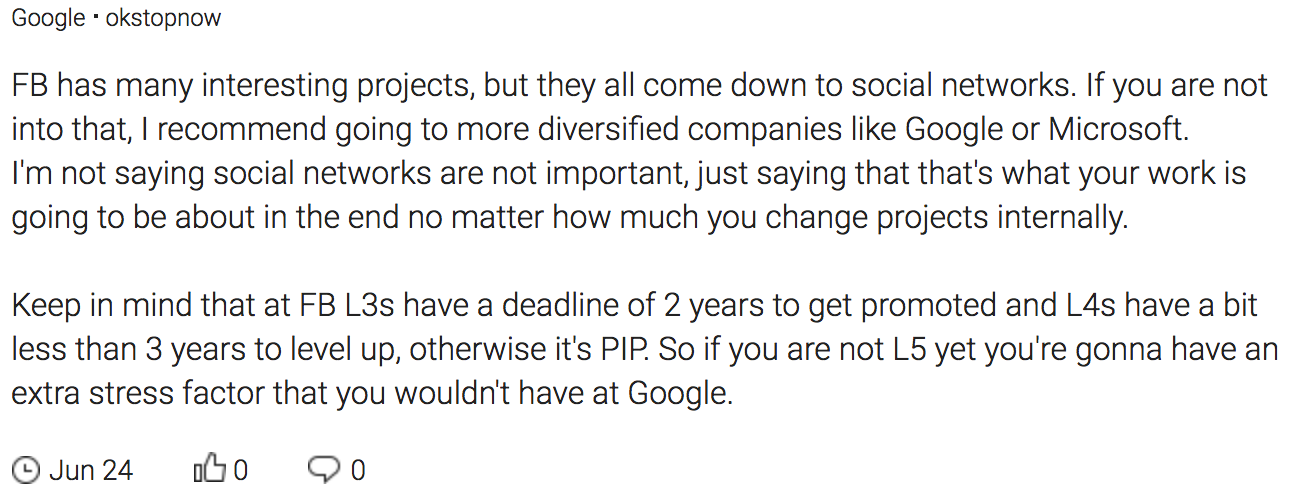Click the line starting "going to be about"
Image resolution: width=1298 pixels, height=494 pixels.
(x=569, y=218)
